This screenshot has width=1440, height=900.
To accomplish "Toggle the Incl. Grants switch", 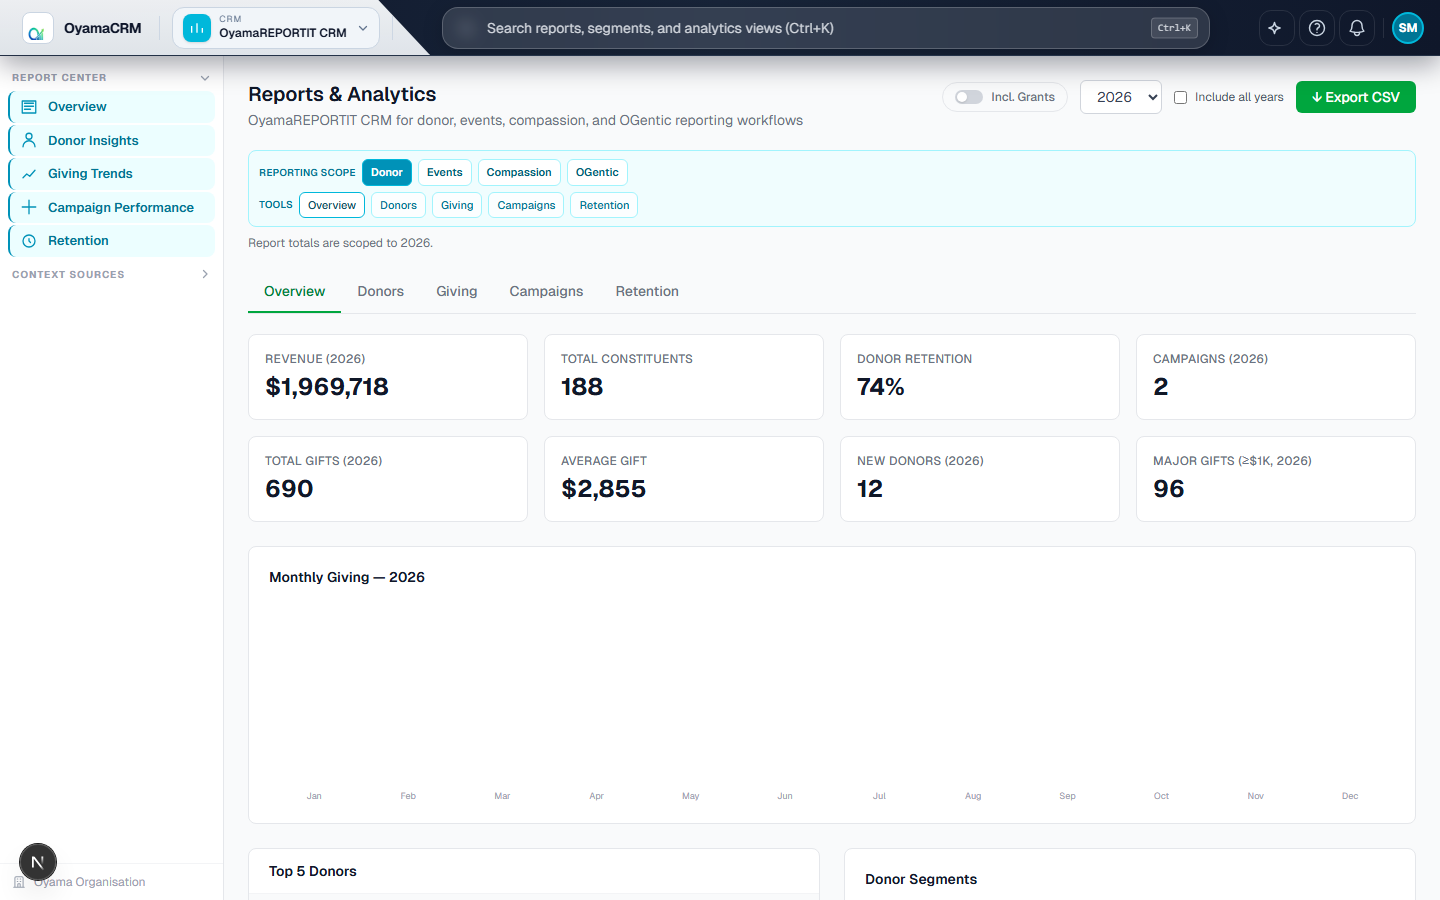I will point(968,97).
